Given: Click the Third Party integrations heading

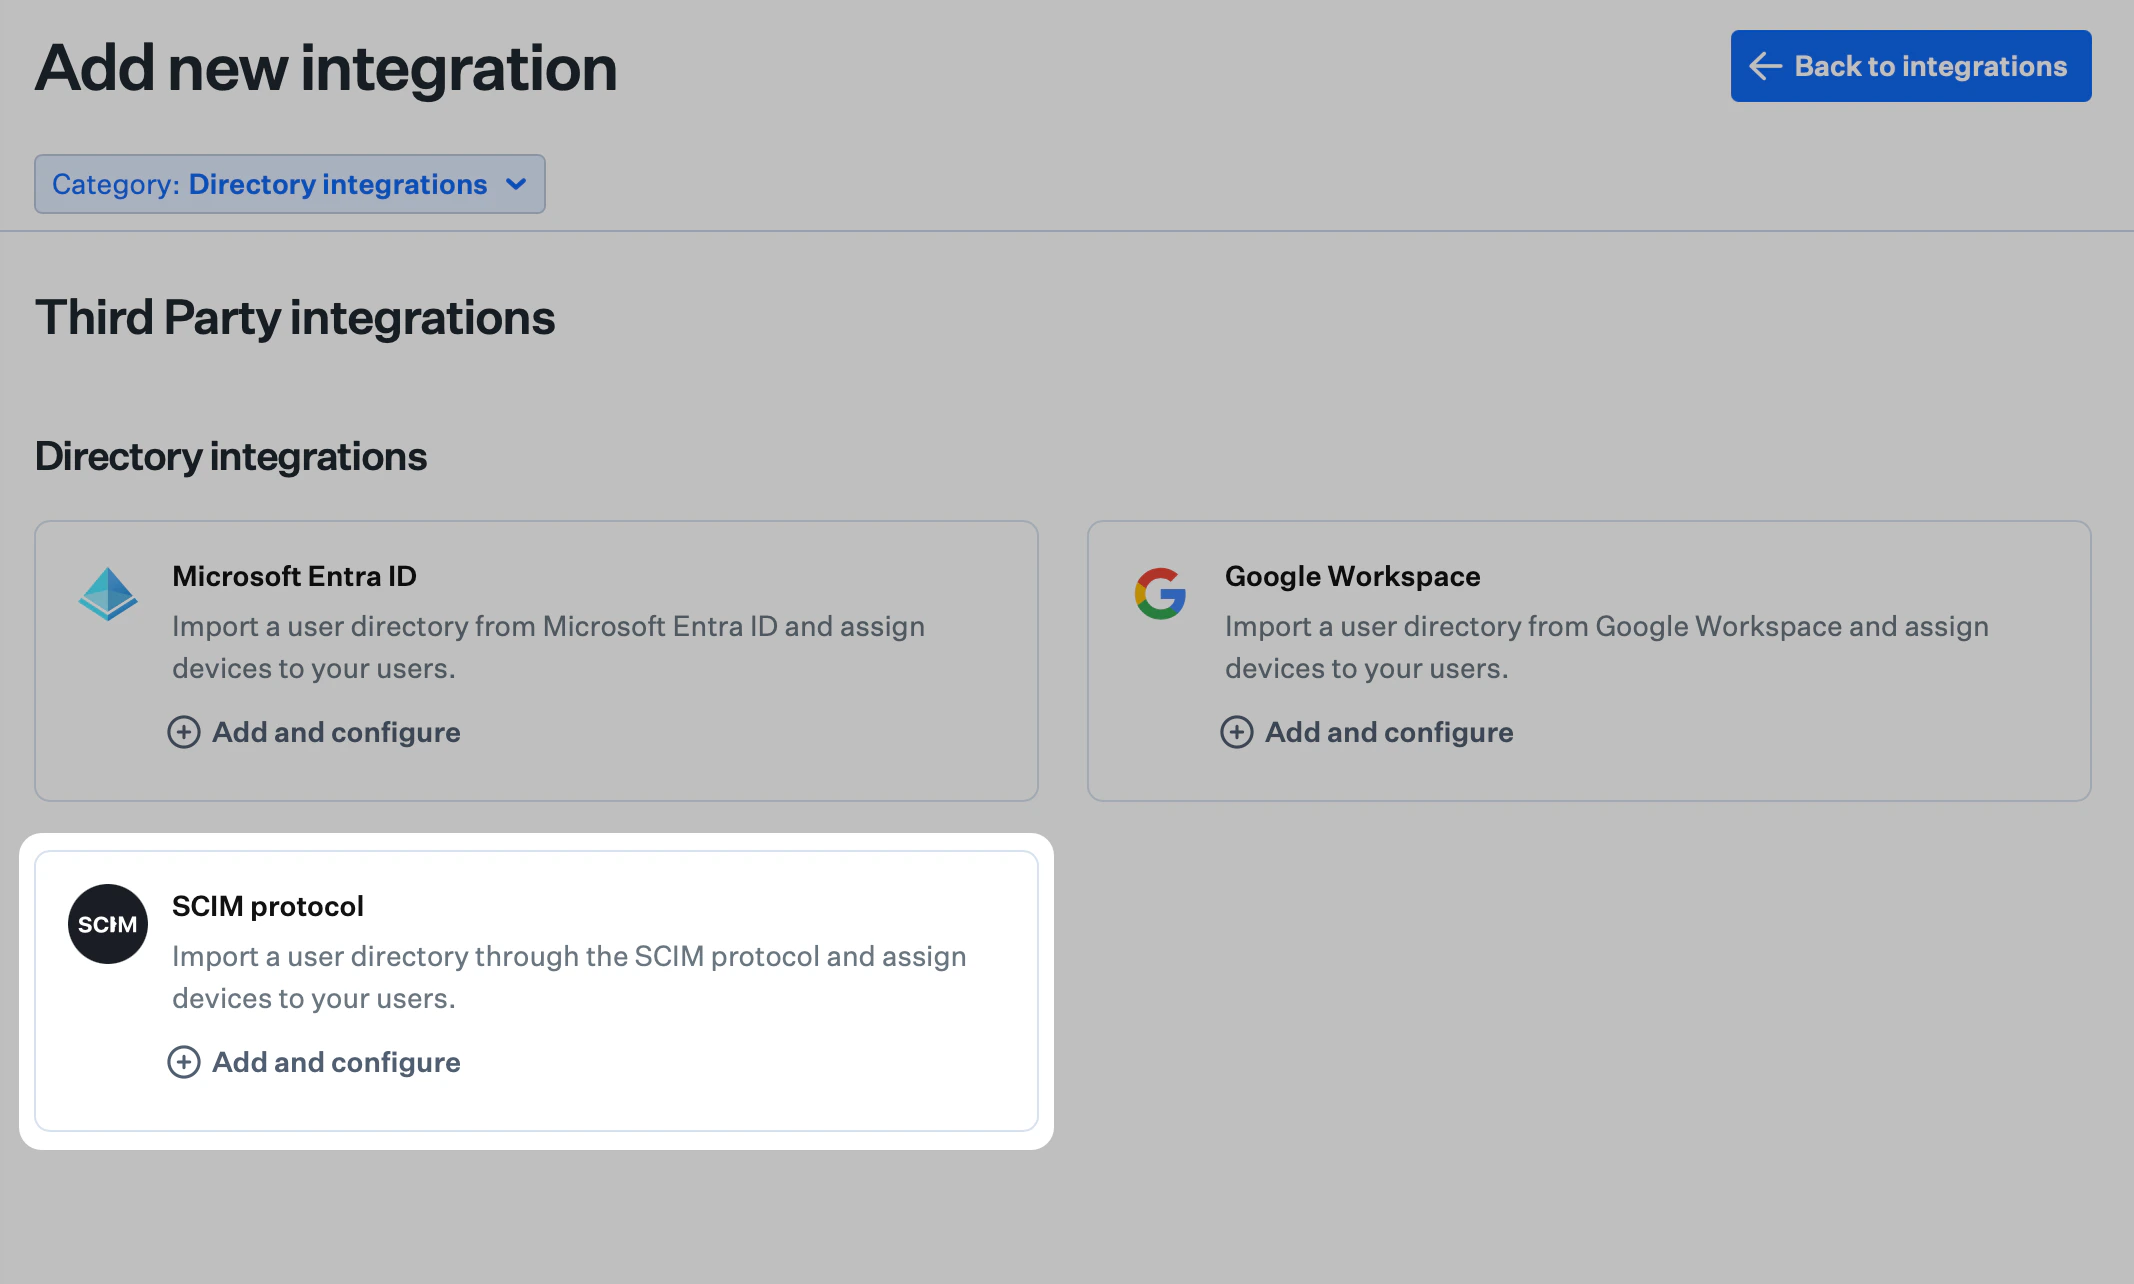Looking at the screenshot, I should tap(295, 317).
